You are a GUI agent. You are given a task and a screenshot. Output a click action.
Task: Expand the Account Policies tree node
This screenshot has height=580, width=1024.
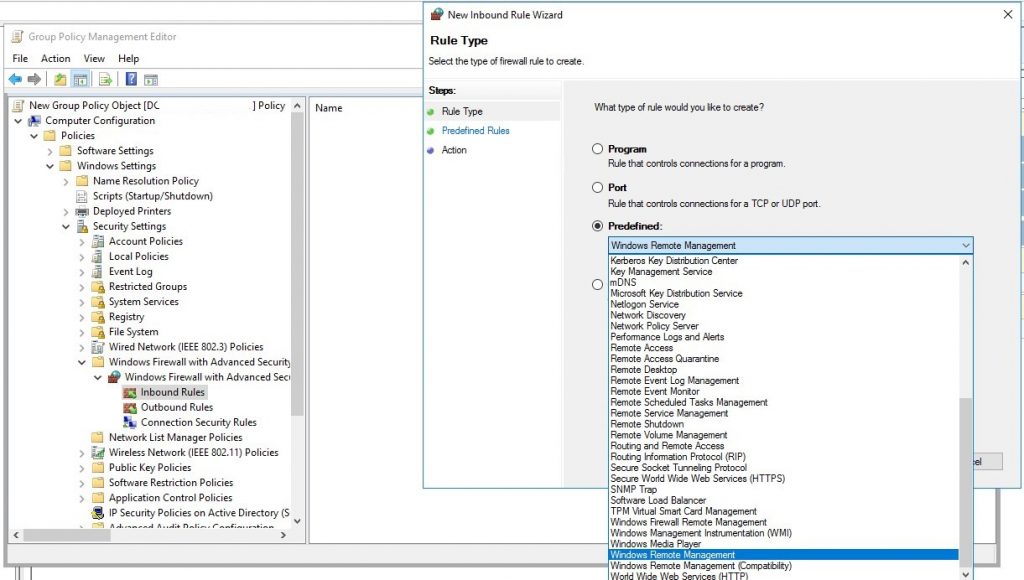click(82, 241)
